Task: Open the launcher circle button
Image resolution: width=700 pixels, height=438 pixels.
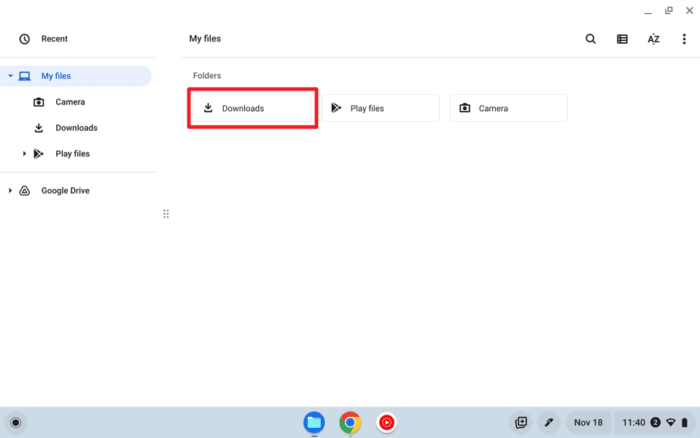Action: [16, 422]
